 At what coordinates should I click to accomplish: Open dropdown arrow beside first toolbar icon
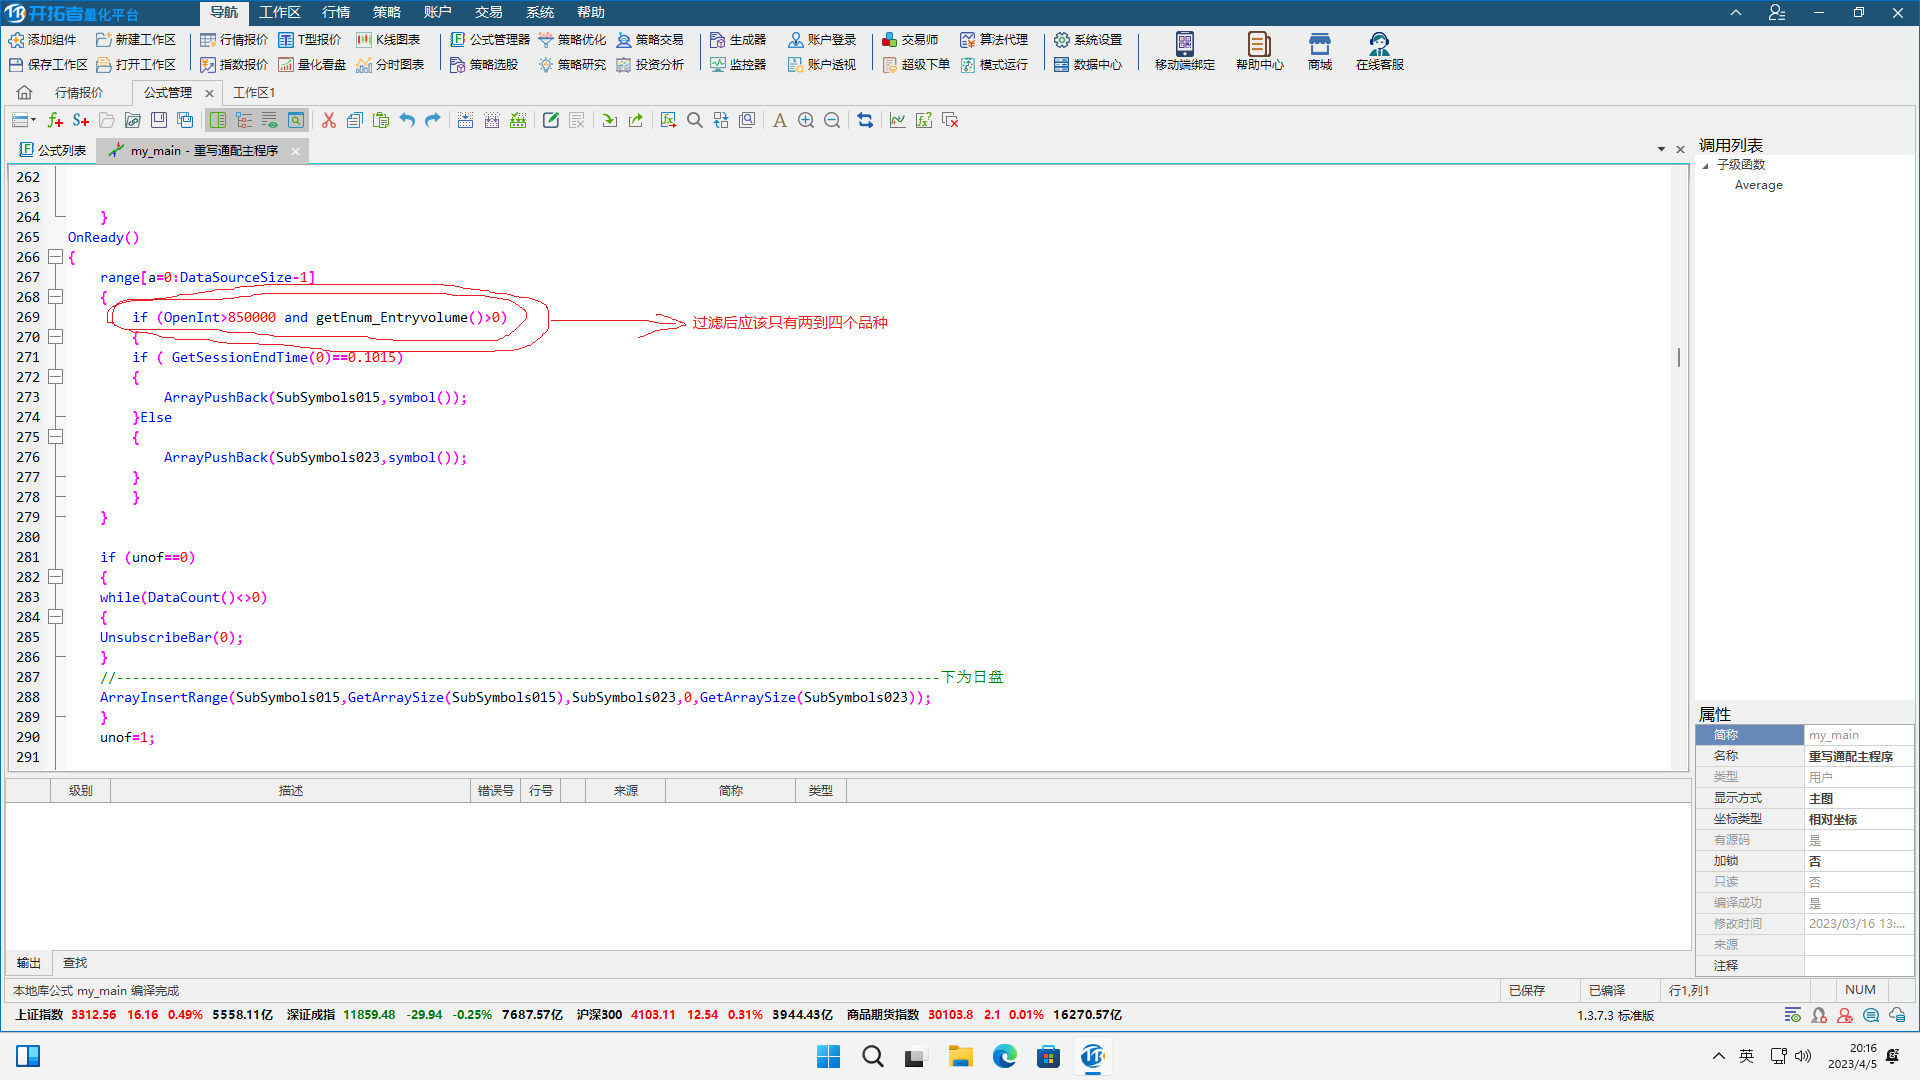tap(34, 120)
